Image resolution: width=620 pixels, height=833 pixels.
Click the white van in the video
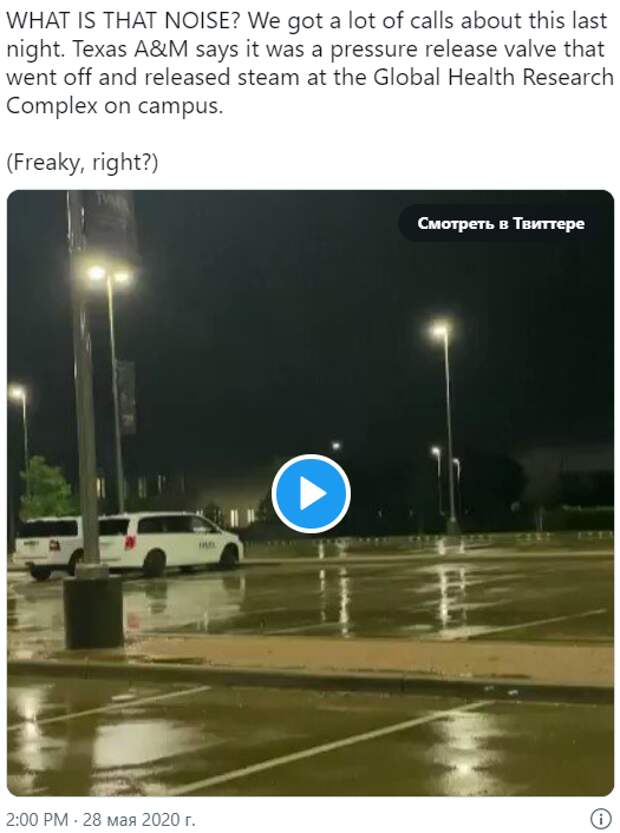pyautogui.click(x=170, y=543)
